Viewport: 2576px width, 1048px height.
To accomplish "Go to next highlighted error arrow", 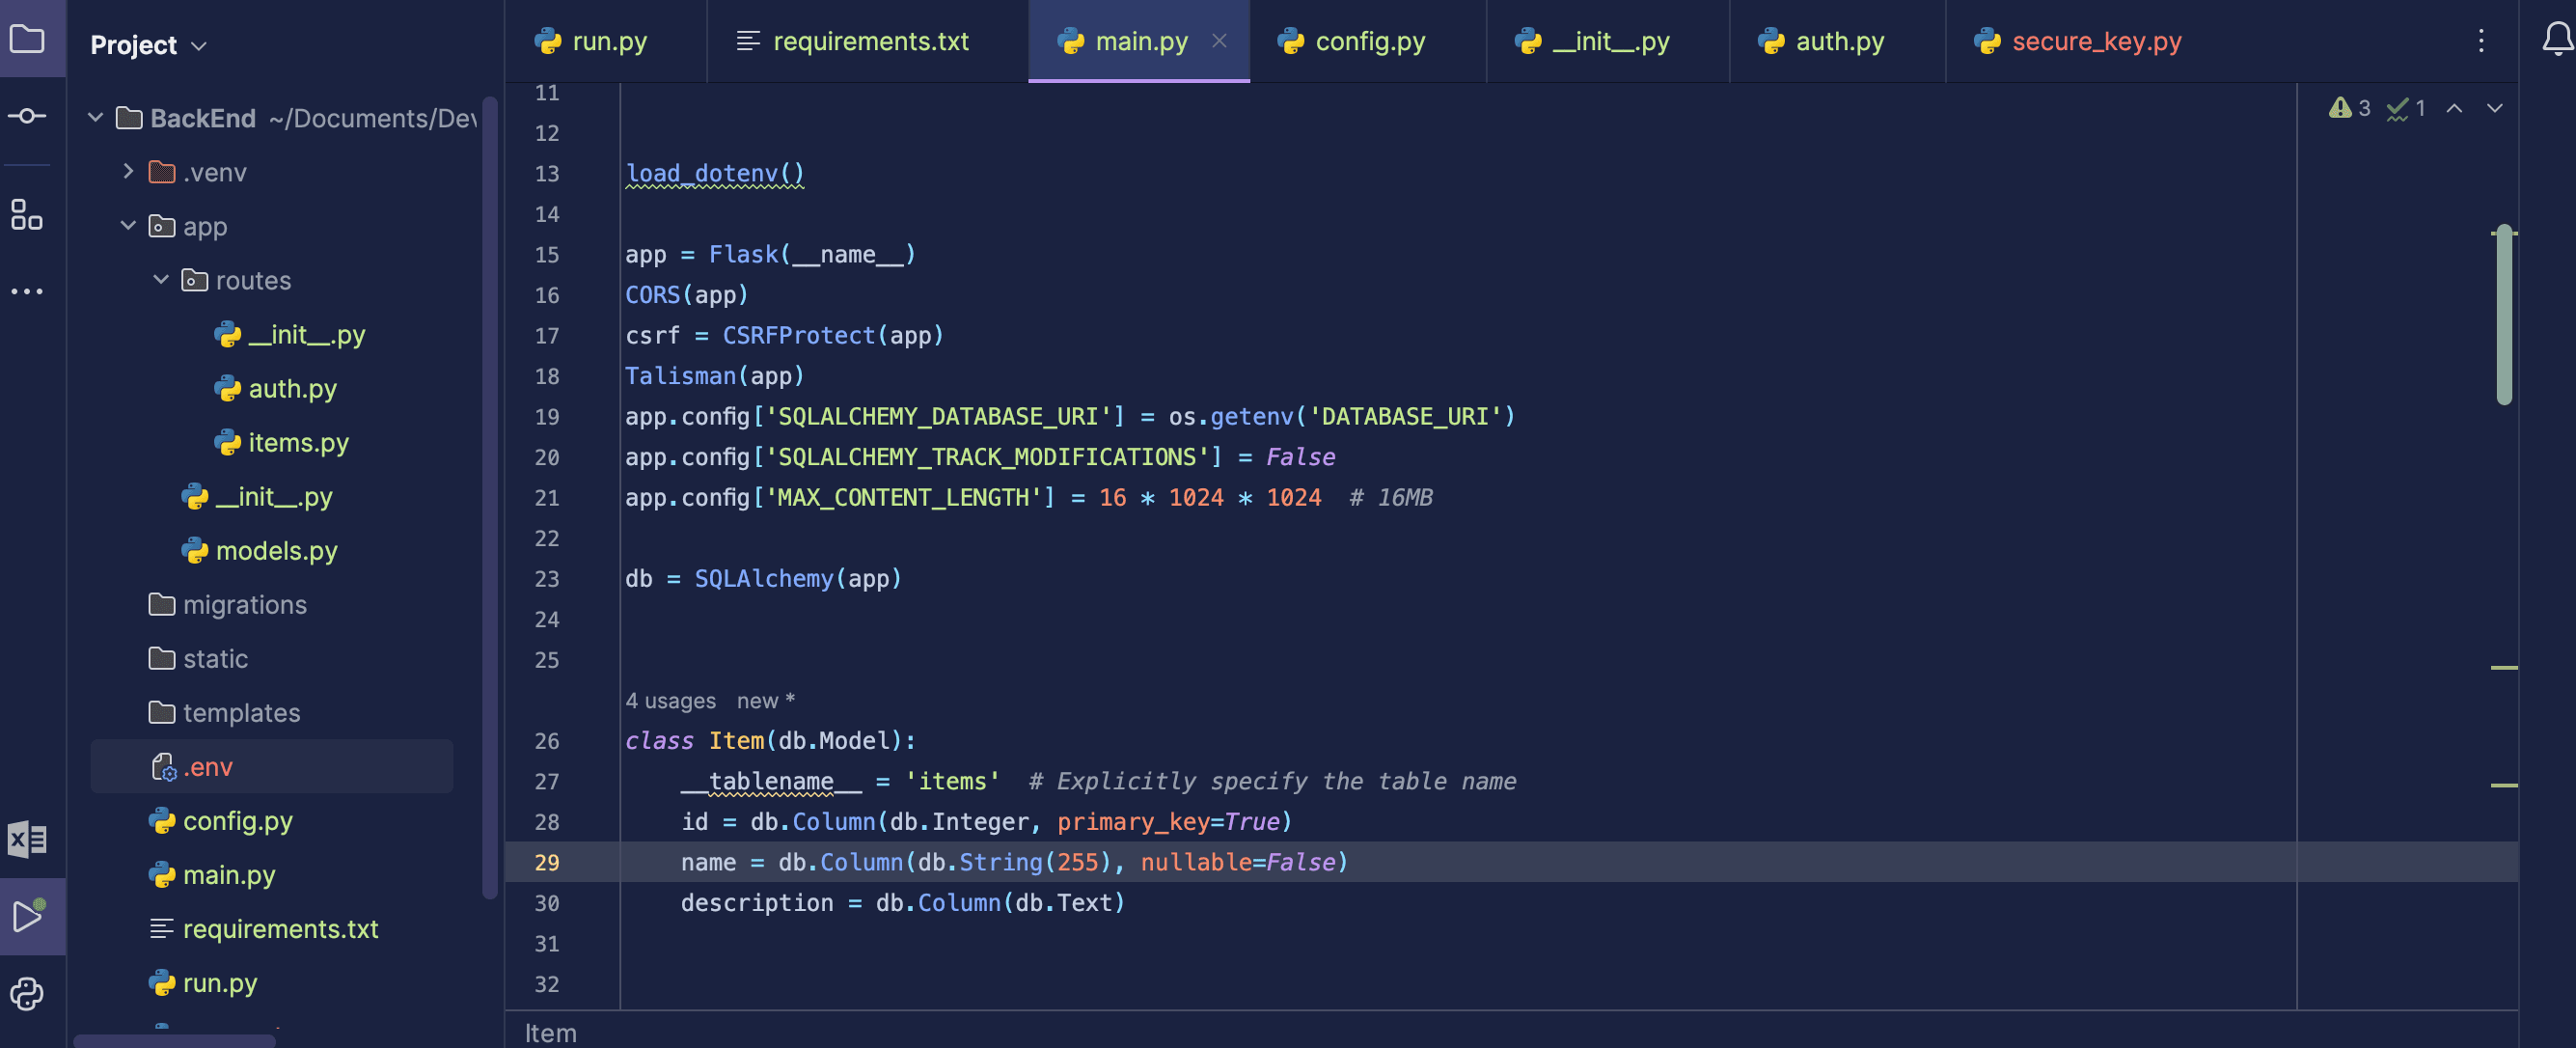I will point(2495,108).
